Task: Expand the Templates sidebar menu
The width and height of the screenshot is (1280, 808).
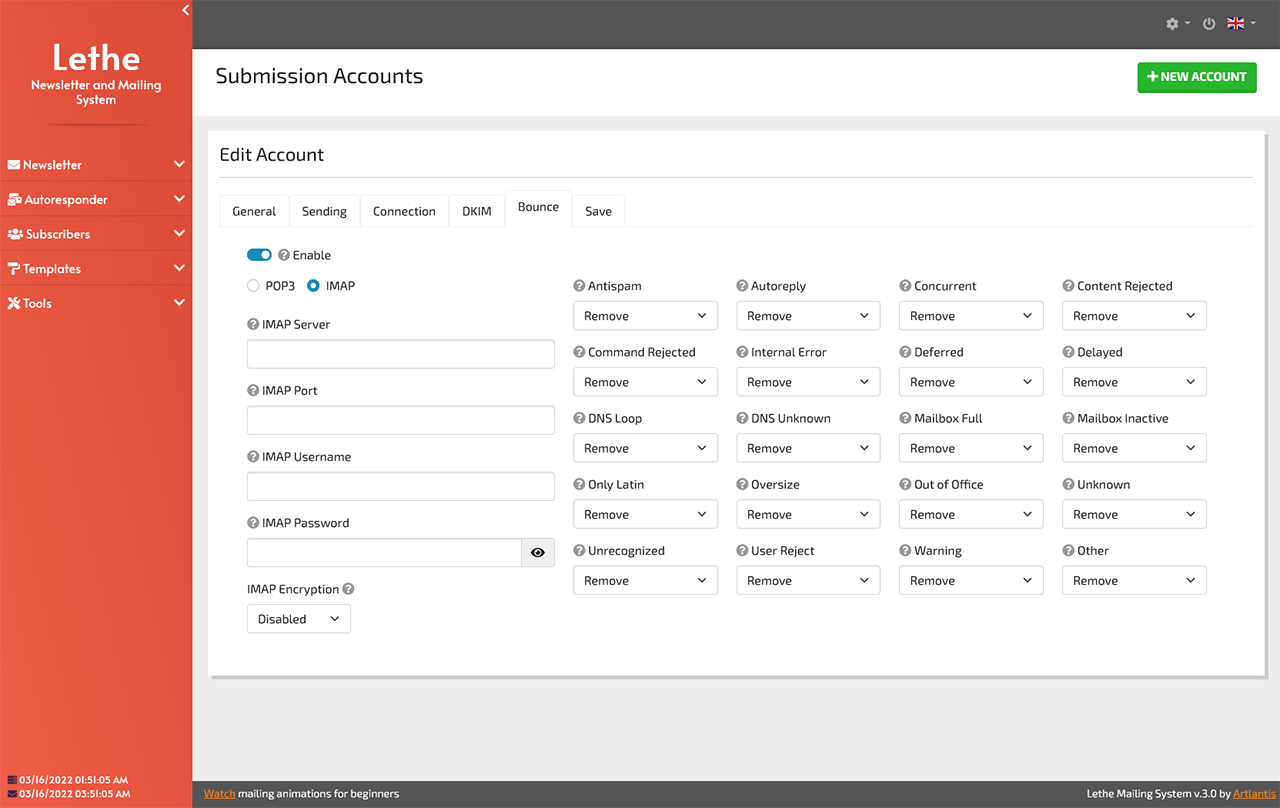Action: pos(96,268)
